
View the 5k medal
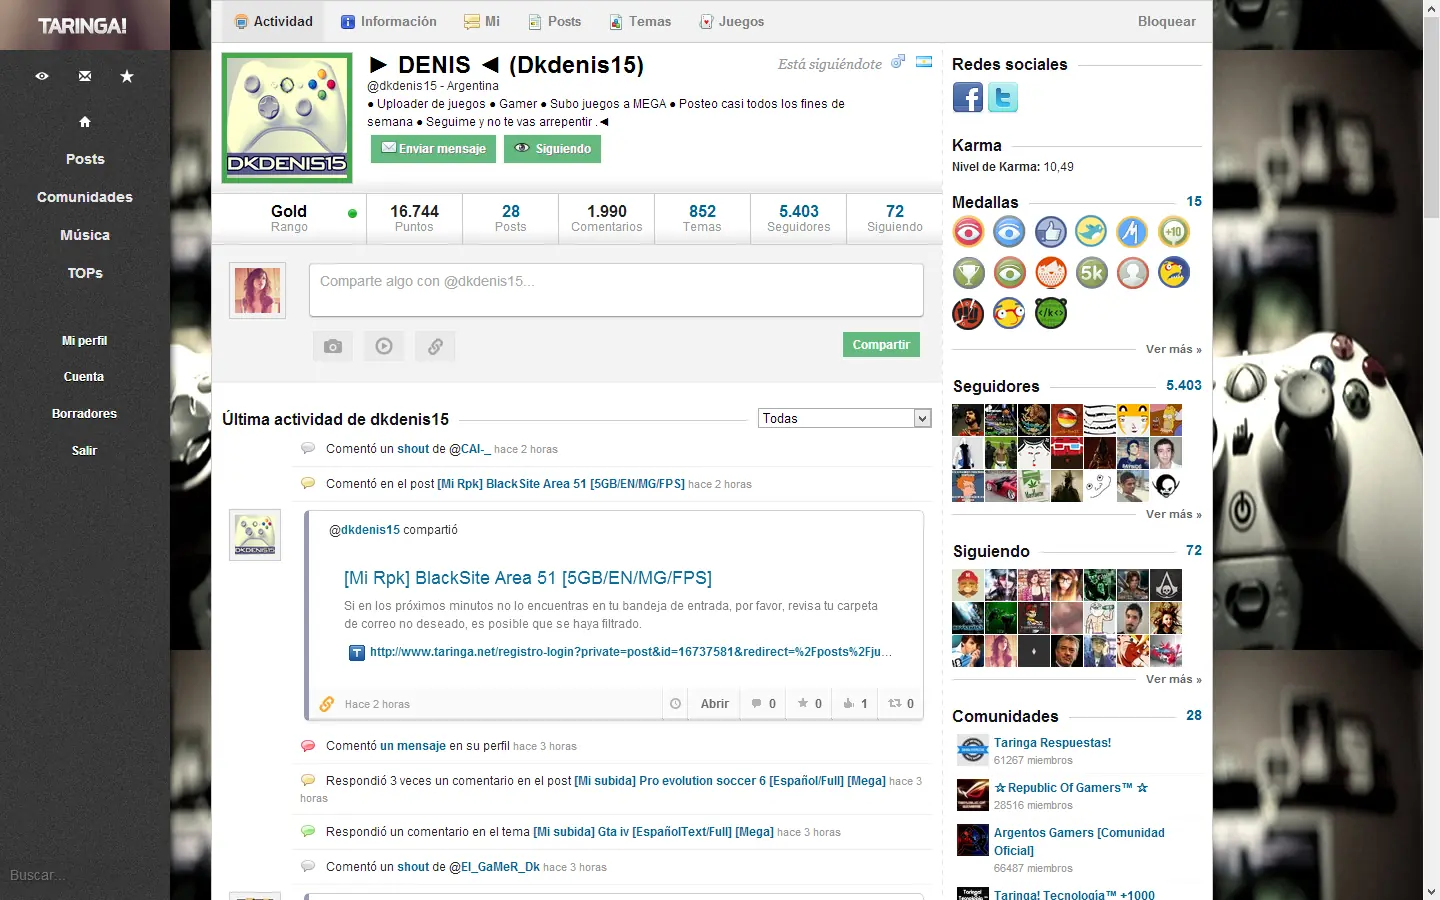[x=1092, y=273]
